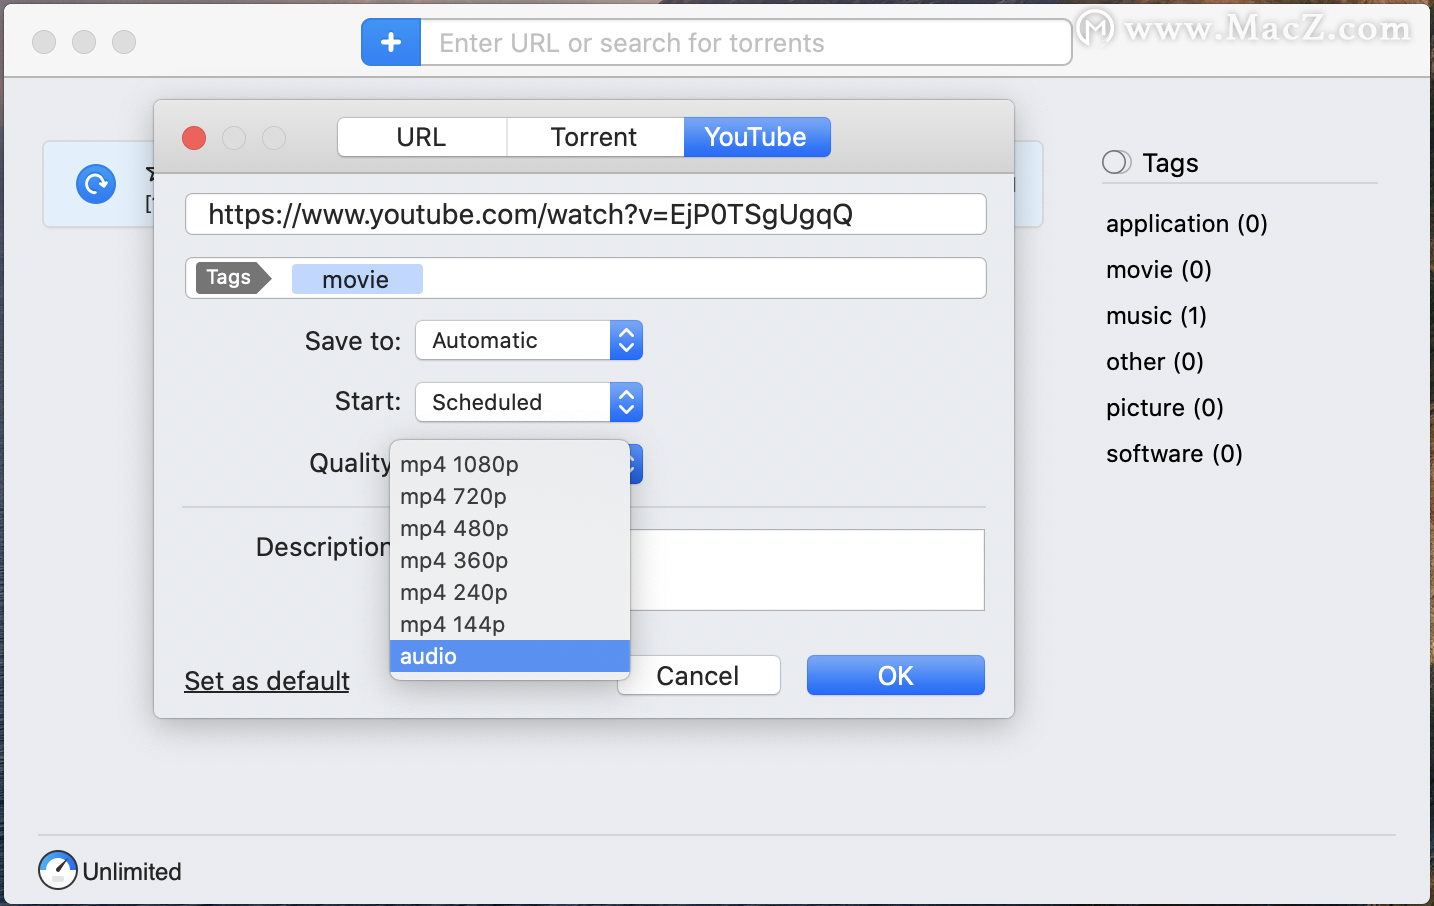Choose mp4 360p quality
1434x906 pixels.
click(x=509, y=560)
